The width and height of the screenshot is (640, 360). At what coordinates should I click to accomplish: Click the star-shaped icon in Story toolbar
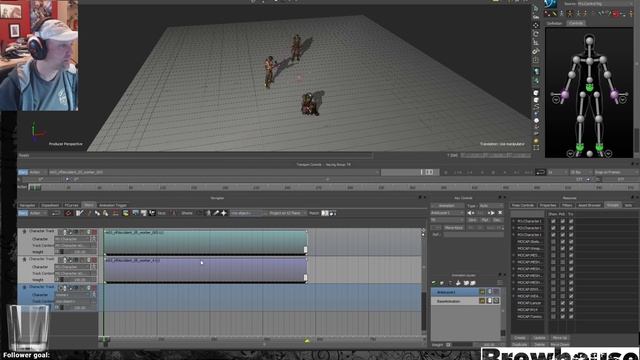224,213
